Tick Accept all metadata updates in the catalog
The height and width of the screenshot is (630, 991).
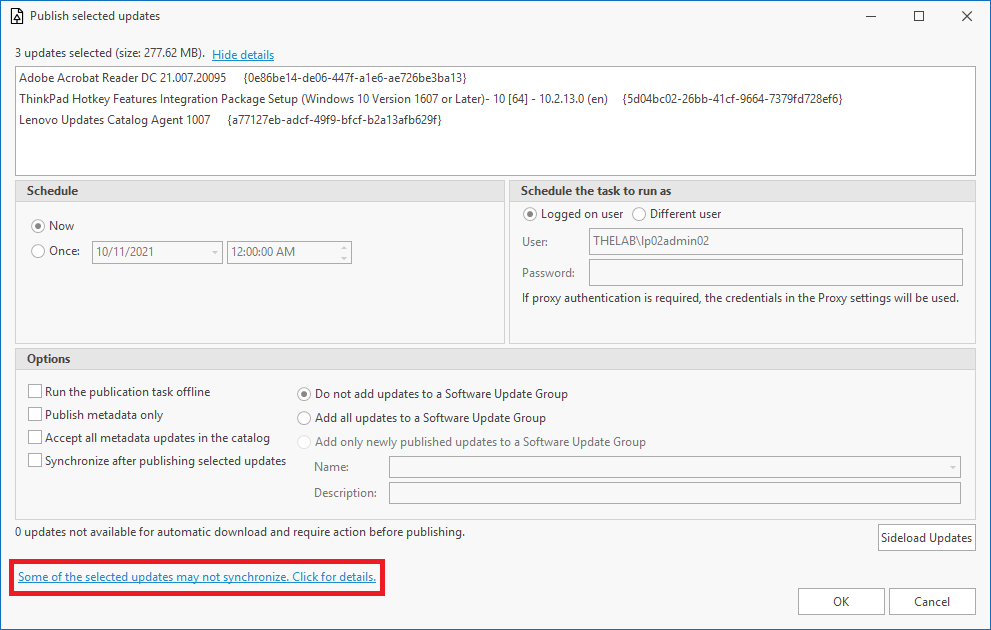(35, 437)
